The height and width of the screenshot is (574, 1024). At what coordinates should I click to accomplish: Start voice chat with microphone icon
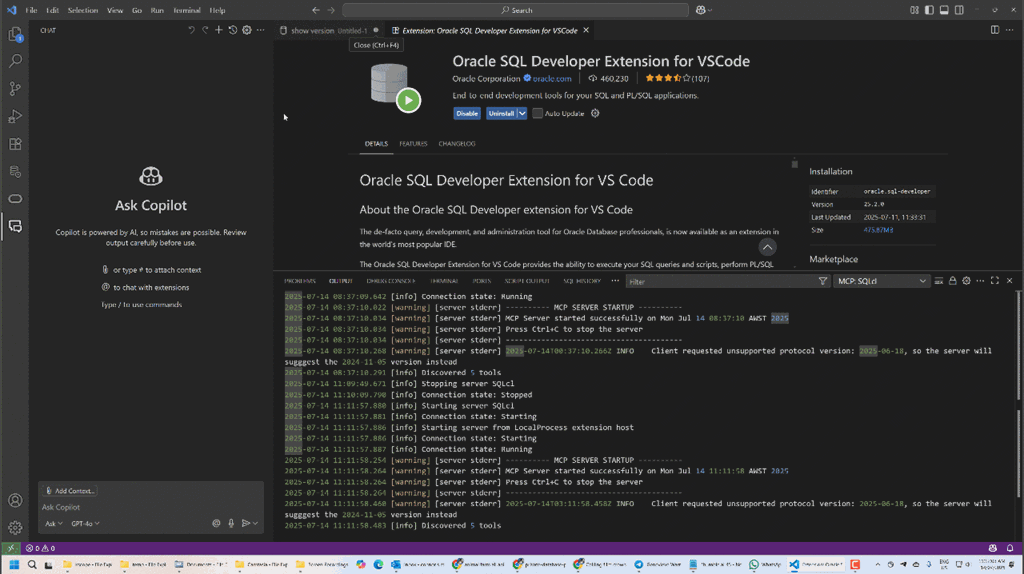coord(231,523)
